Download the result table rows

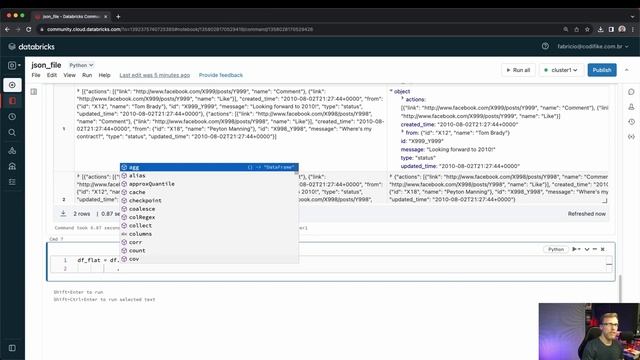[63, 213]
